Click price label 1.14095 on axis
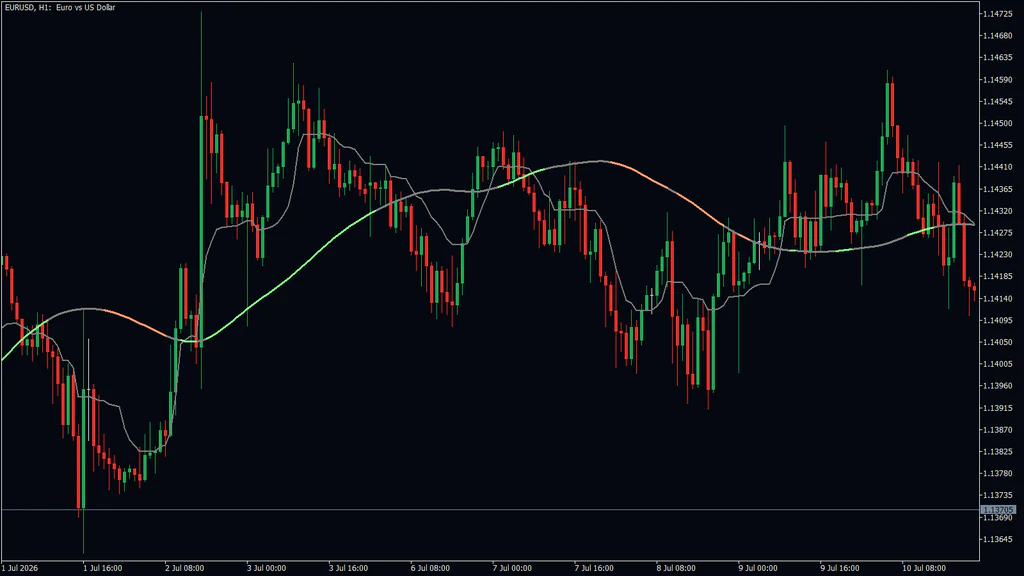 click(x=998, y=321)
